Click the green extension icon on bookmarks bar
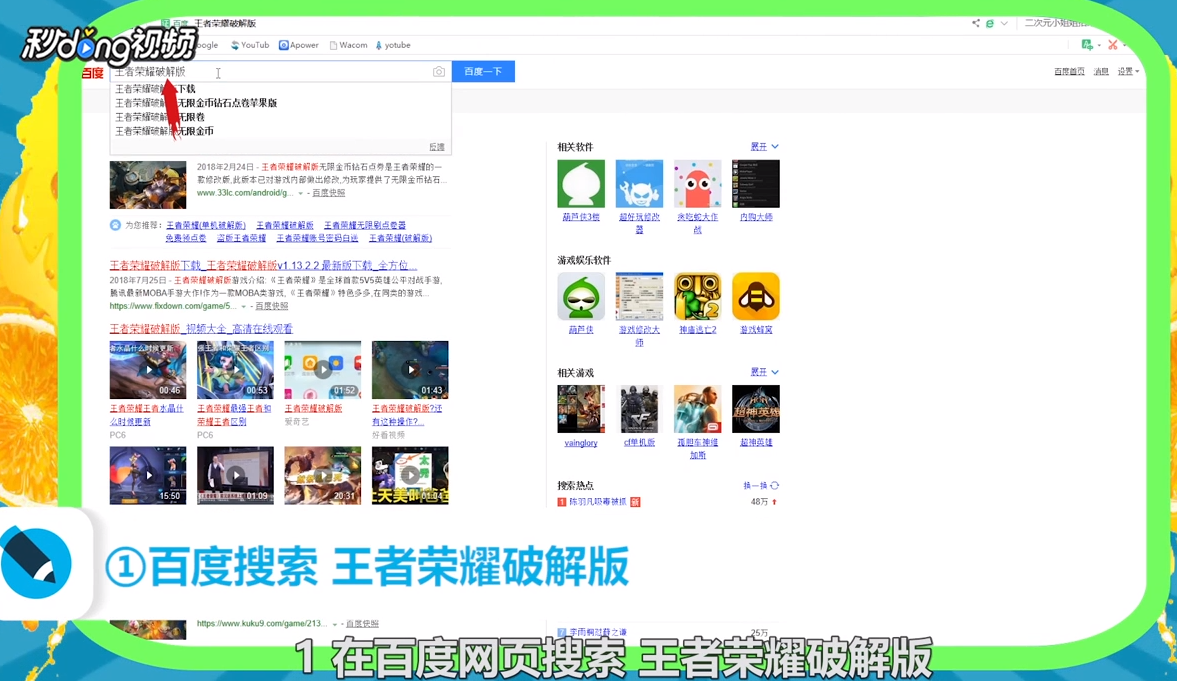1177x681 pixels. 1087,45
